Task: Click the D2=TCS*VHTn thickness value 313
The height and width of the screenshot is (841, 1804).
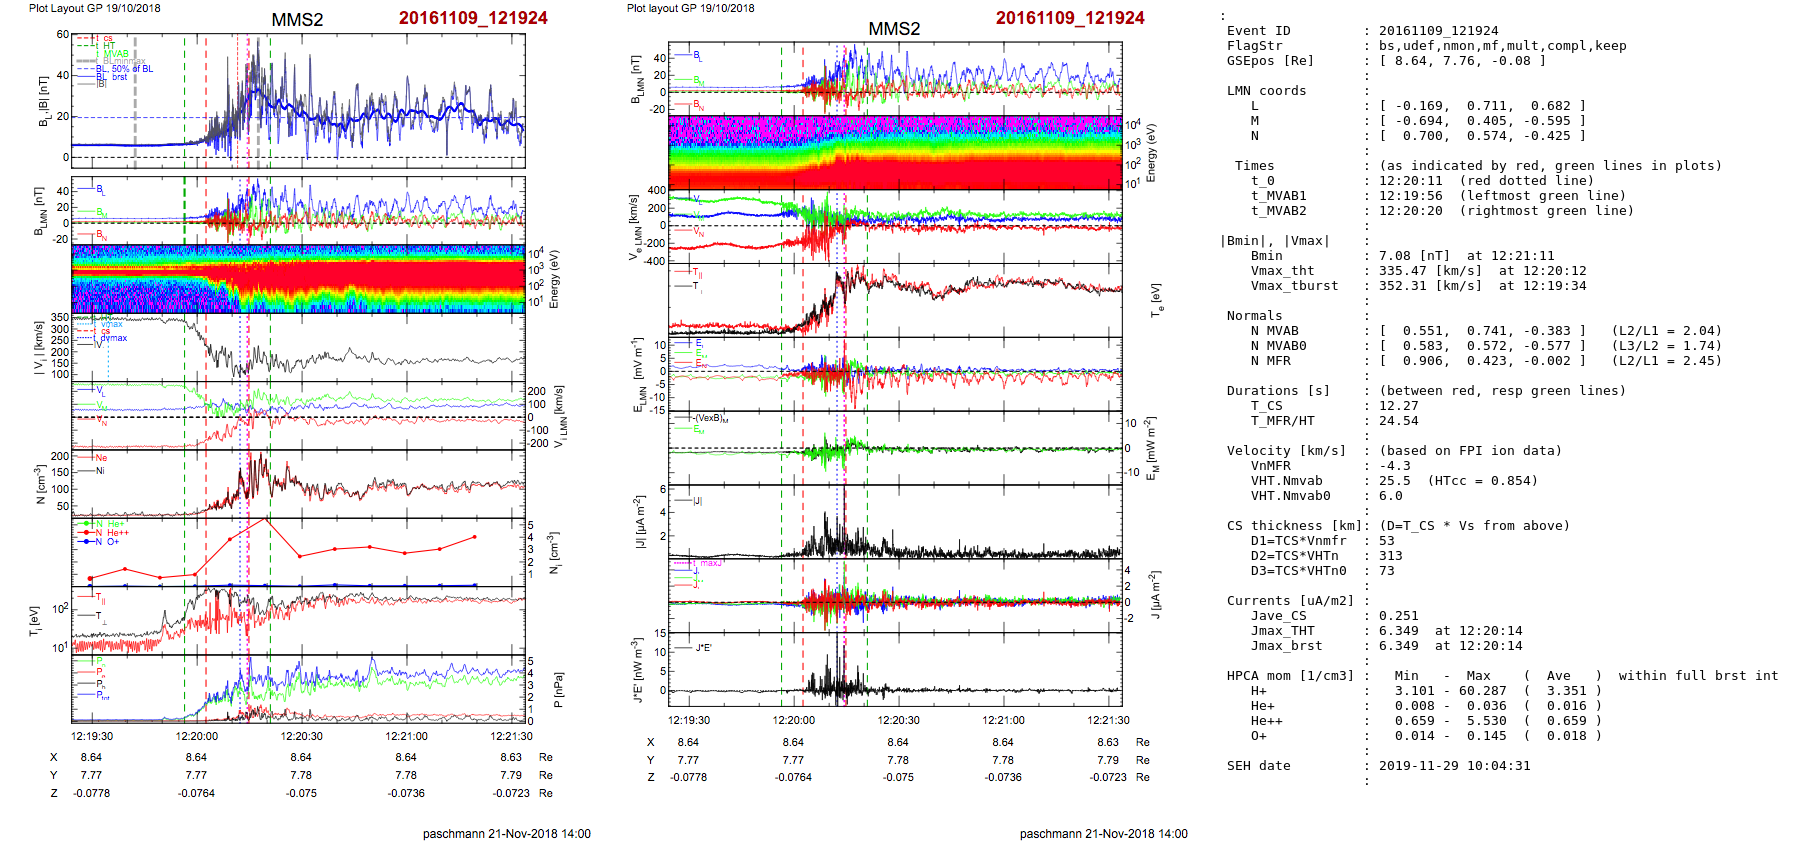Action: tap(1390, 556)
